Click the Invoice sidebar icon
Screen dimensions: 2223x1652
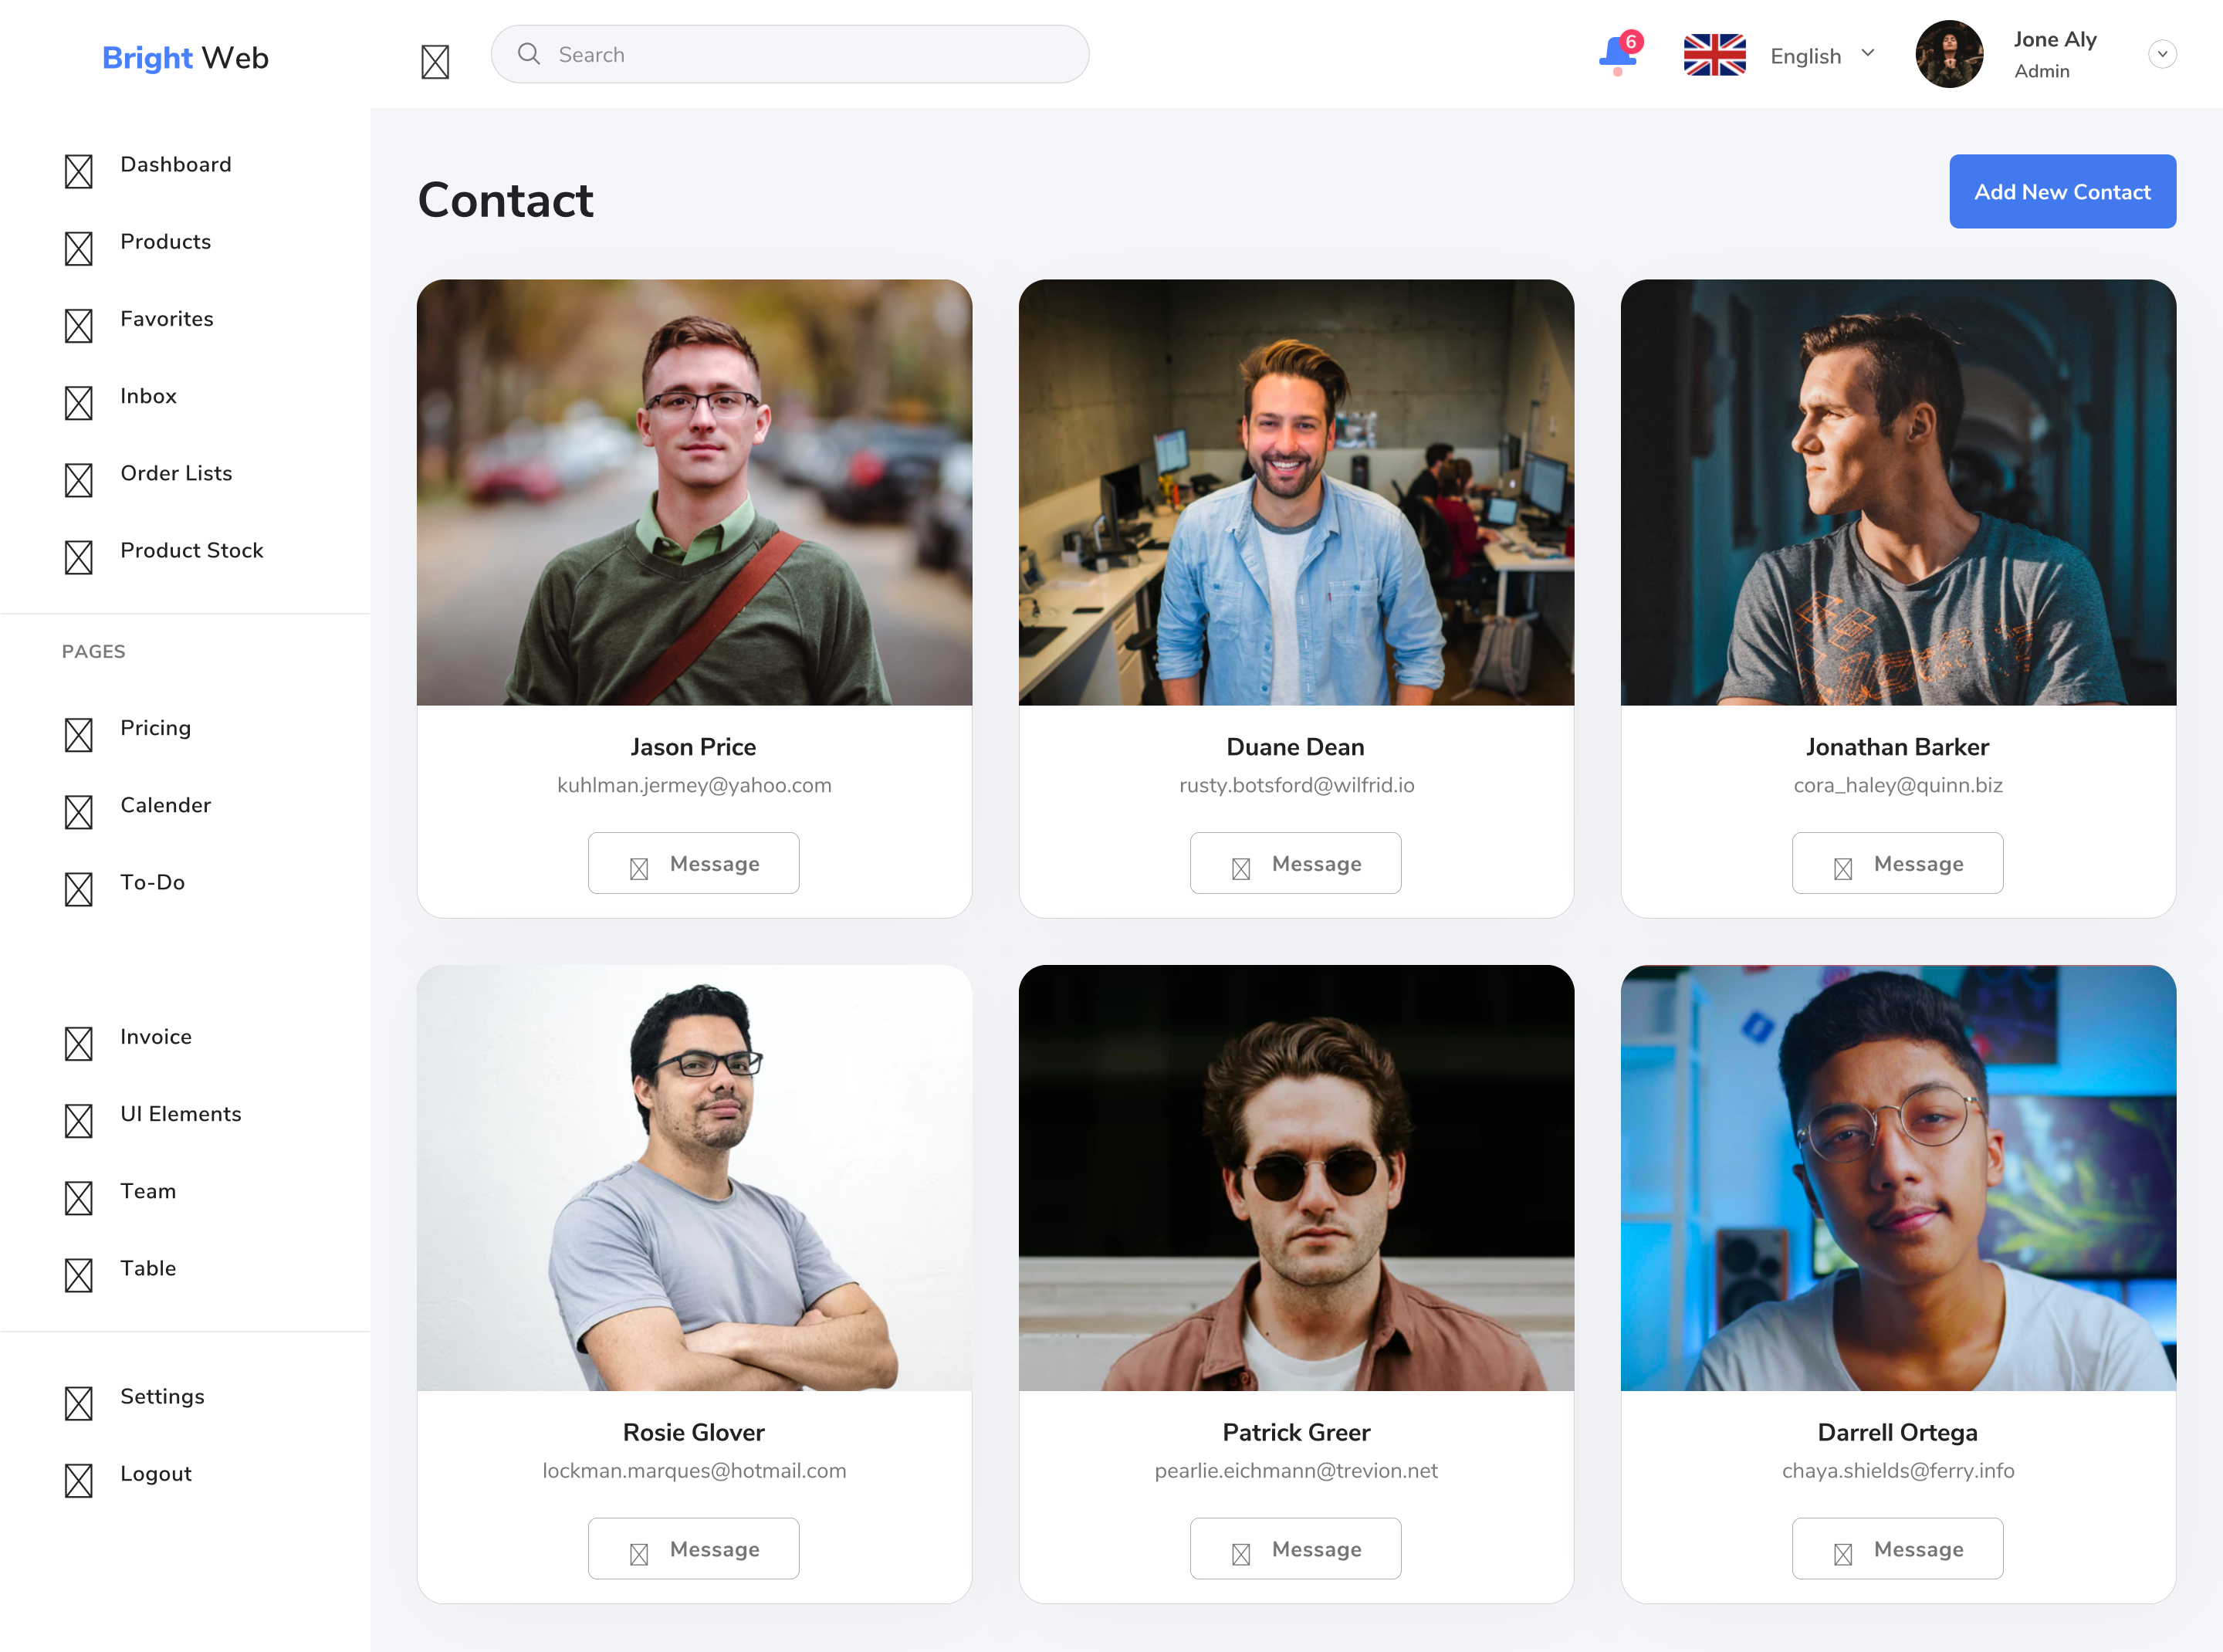[80, 1036]
